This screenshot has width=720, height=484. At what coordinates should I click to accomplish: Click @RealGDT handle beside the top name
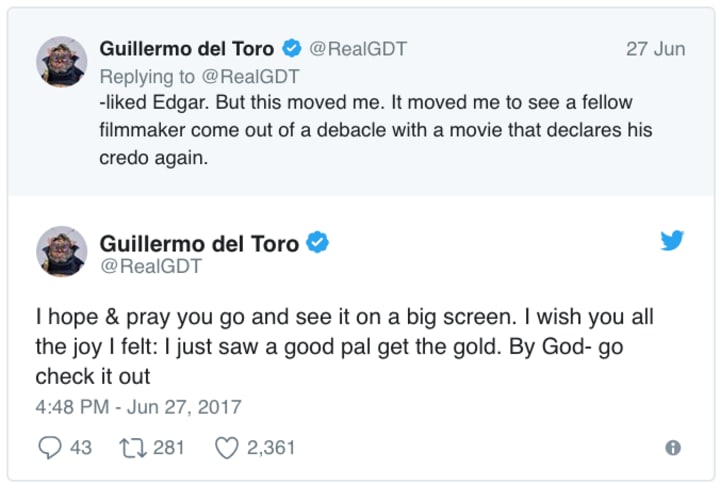357,49
